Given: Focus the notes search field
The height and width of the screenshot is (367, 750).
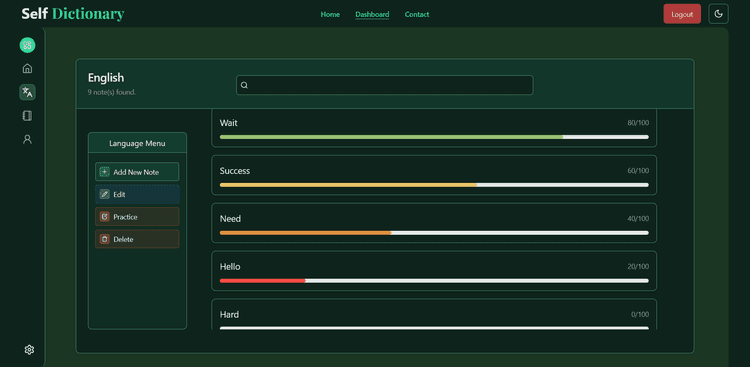Looking at the screenshot, I should pyautogui.click(x=385, y=85).
